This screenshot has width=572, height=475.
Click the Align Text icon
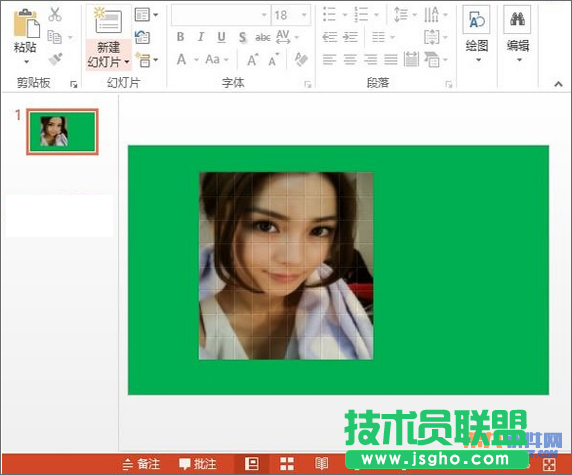click(432, 37)
